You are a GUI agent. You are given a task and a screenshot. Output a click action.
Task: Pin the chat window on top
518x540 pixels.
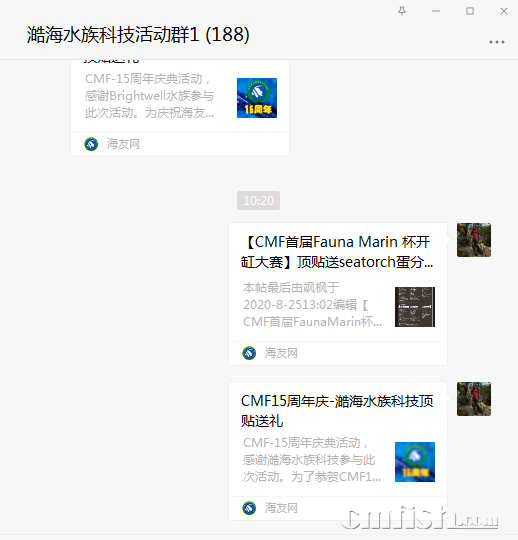click(402, 11)
